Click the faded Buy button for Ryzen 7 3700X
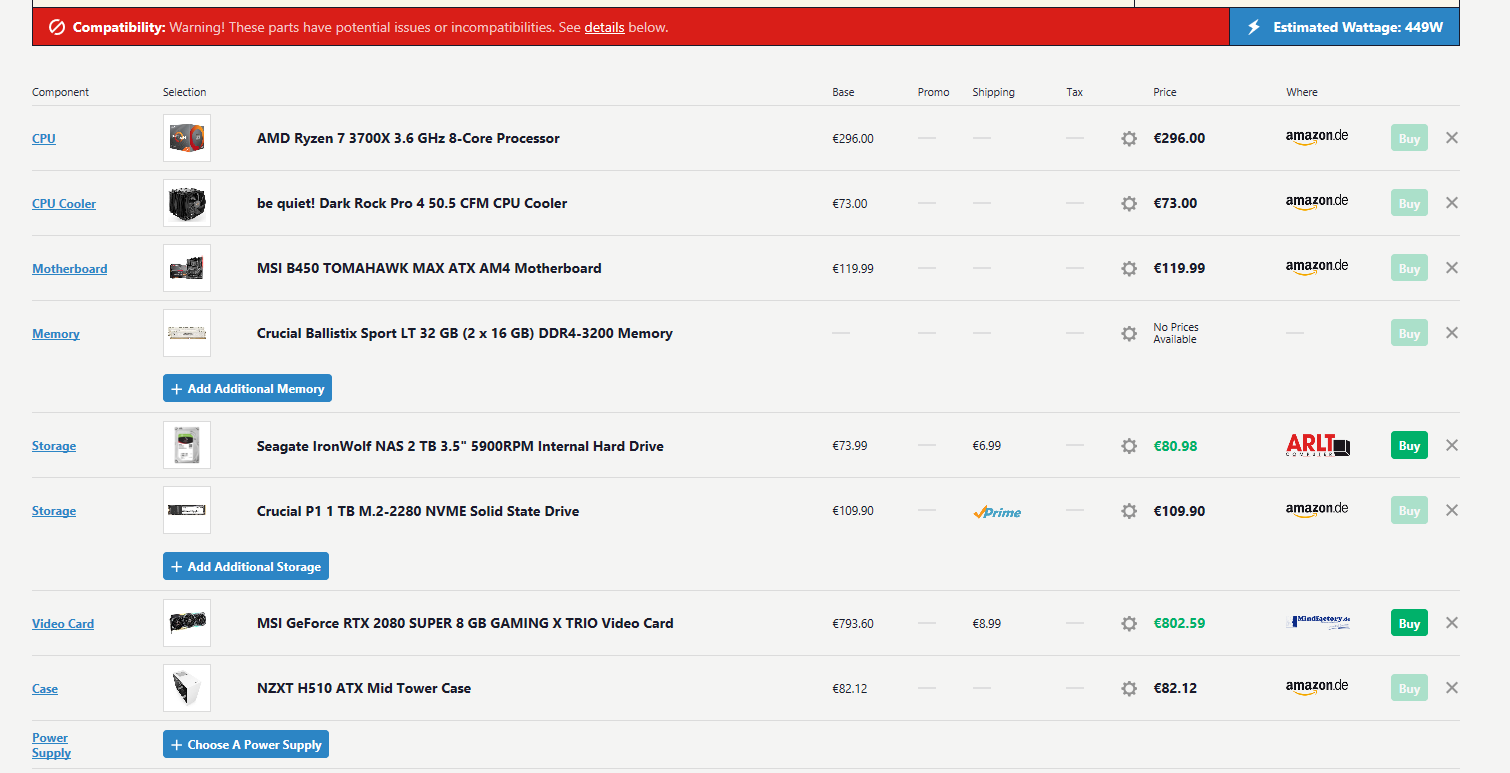1510x773 pixels. click(x=1409, y=138)
